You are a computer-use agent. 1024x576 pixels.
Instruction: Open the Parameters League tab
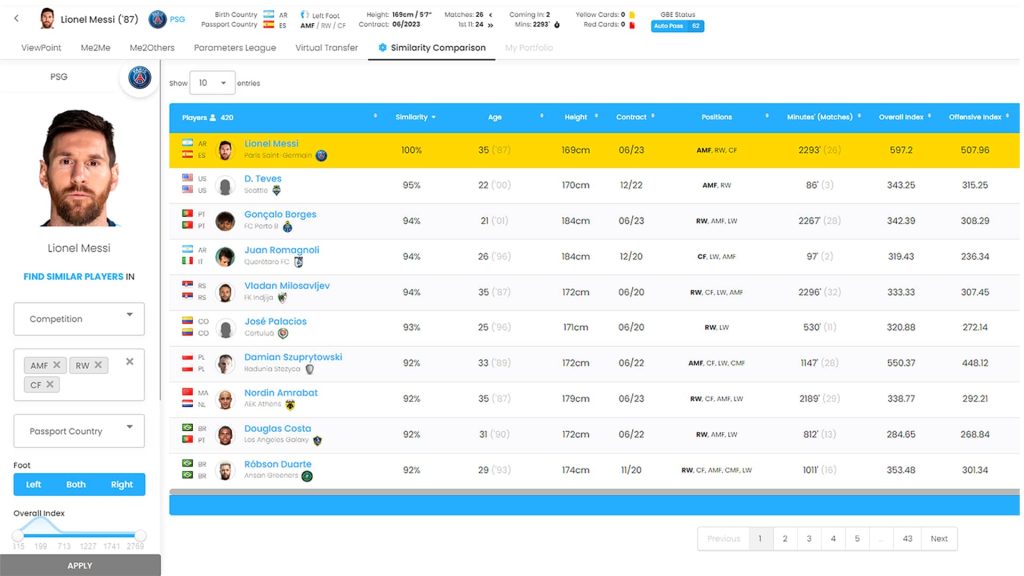click(x=235, y=48)
